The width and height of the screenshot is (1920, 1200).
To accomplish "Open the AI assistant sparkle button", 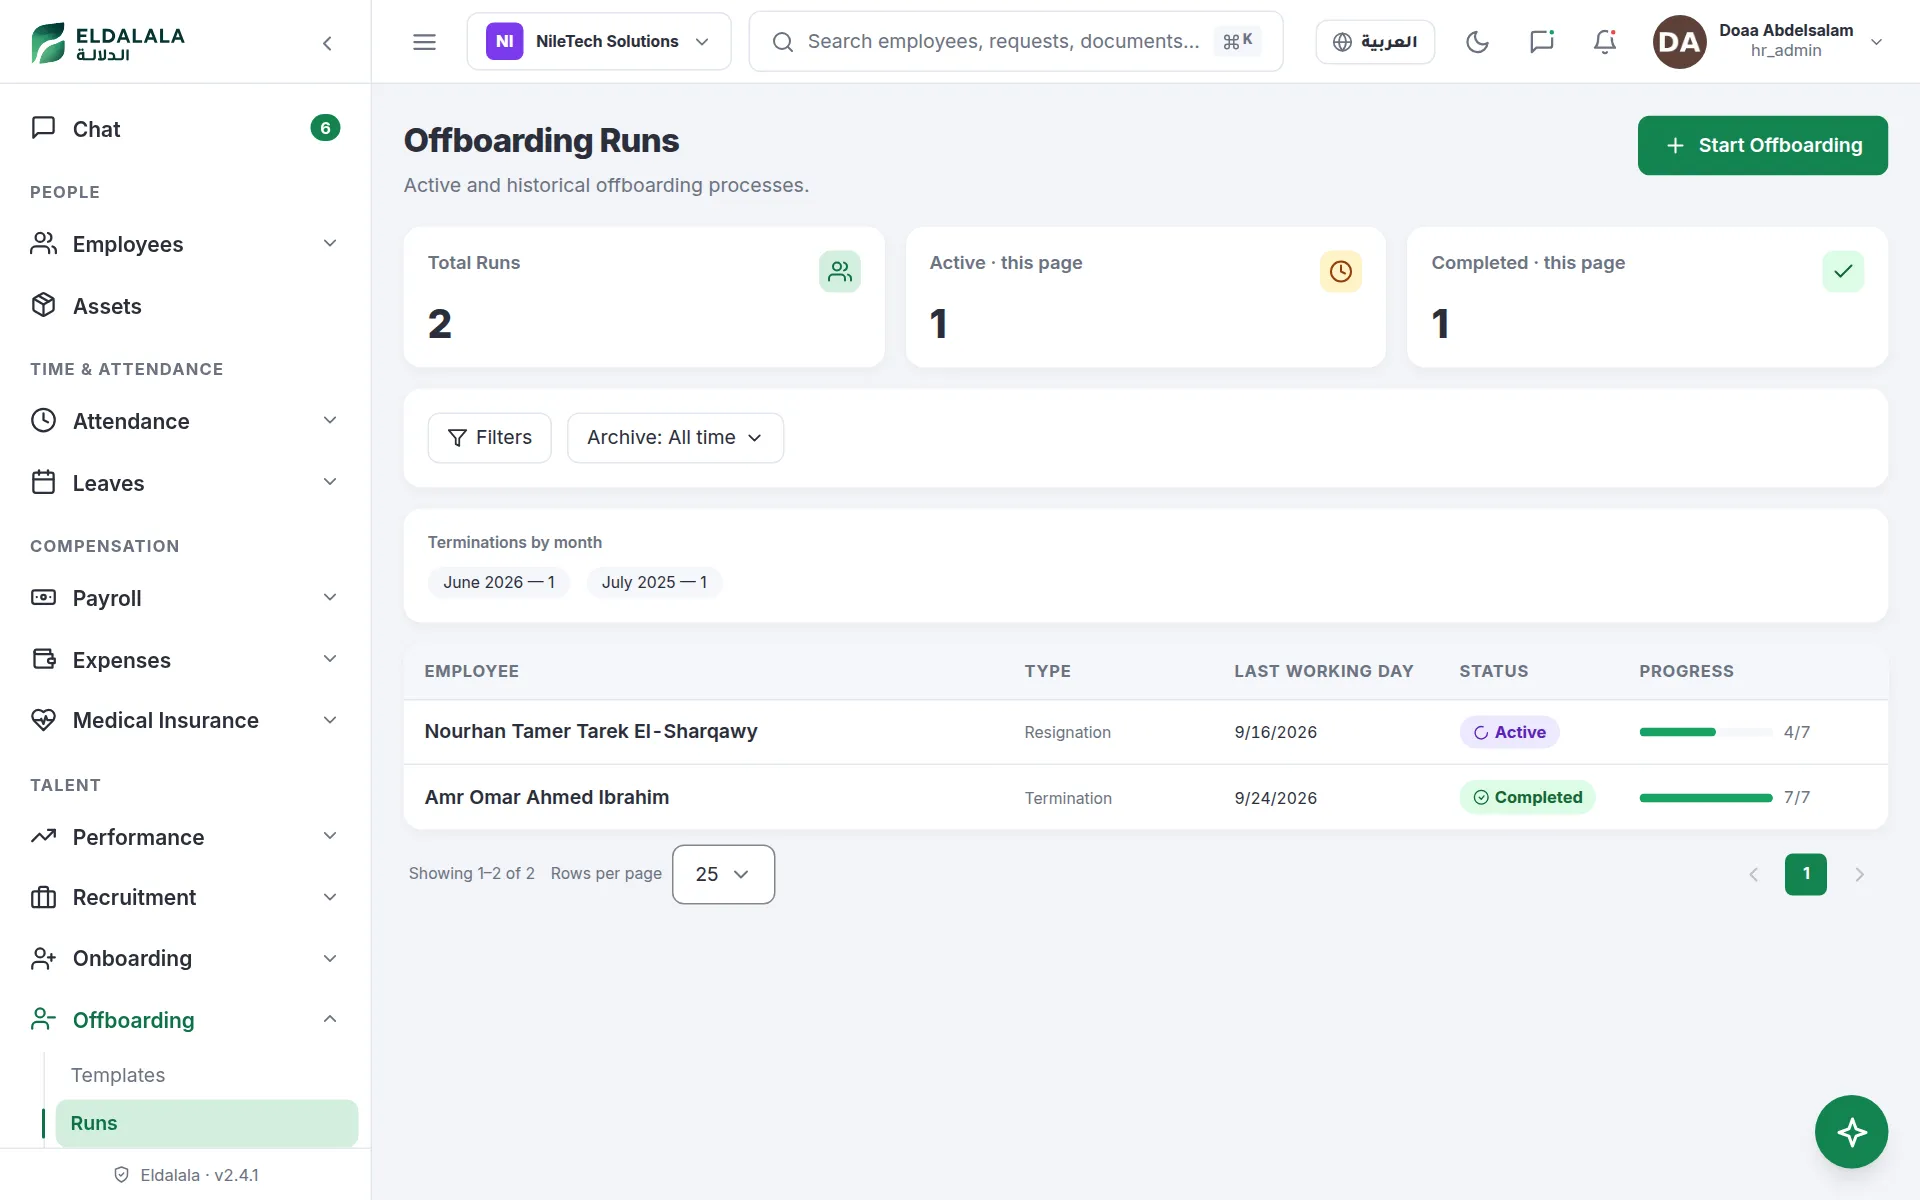I will tap(1851, 1132).
